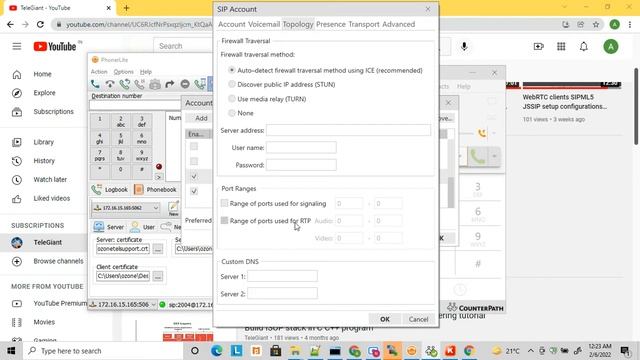This screenshot has height=360, width=640.
Task: Select Auto-detect firewall traversal using ICE
Action: pos(232,70)
